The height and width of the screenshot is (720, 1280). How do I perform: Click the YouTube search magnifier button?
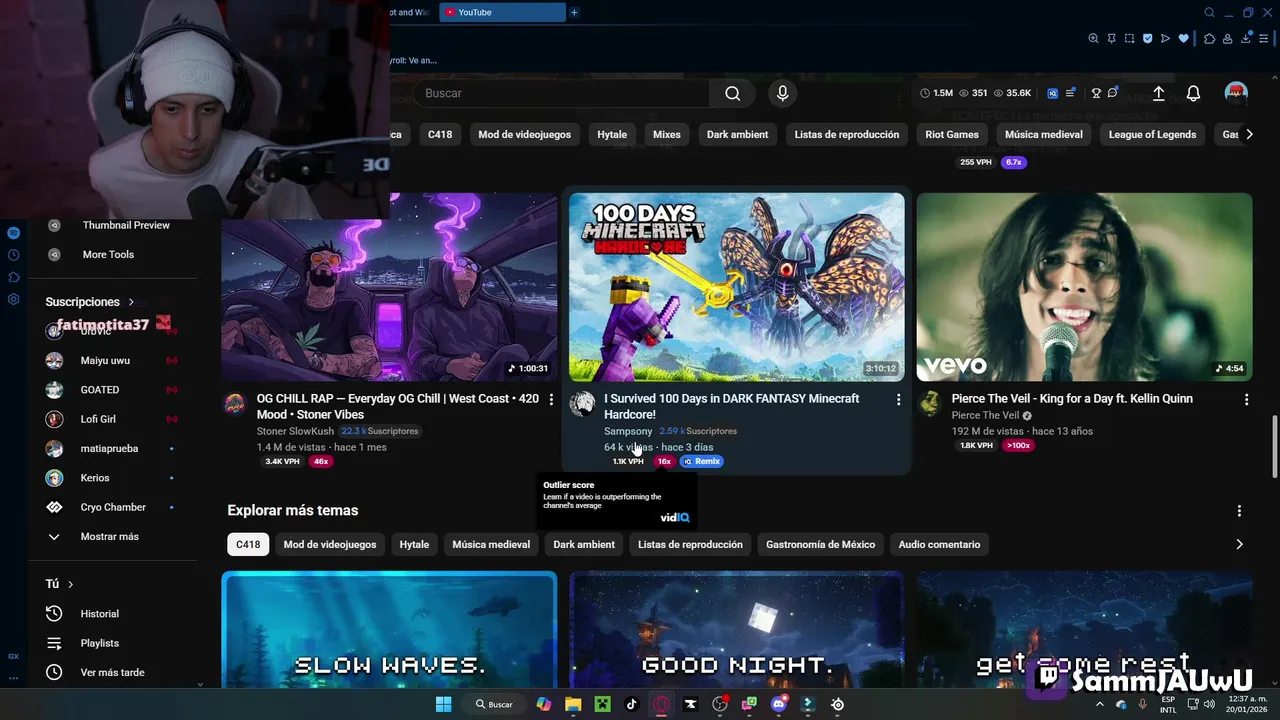[x=733, y=93]
